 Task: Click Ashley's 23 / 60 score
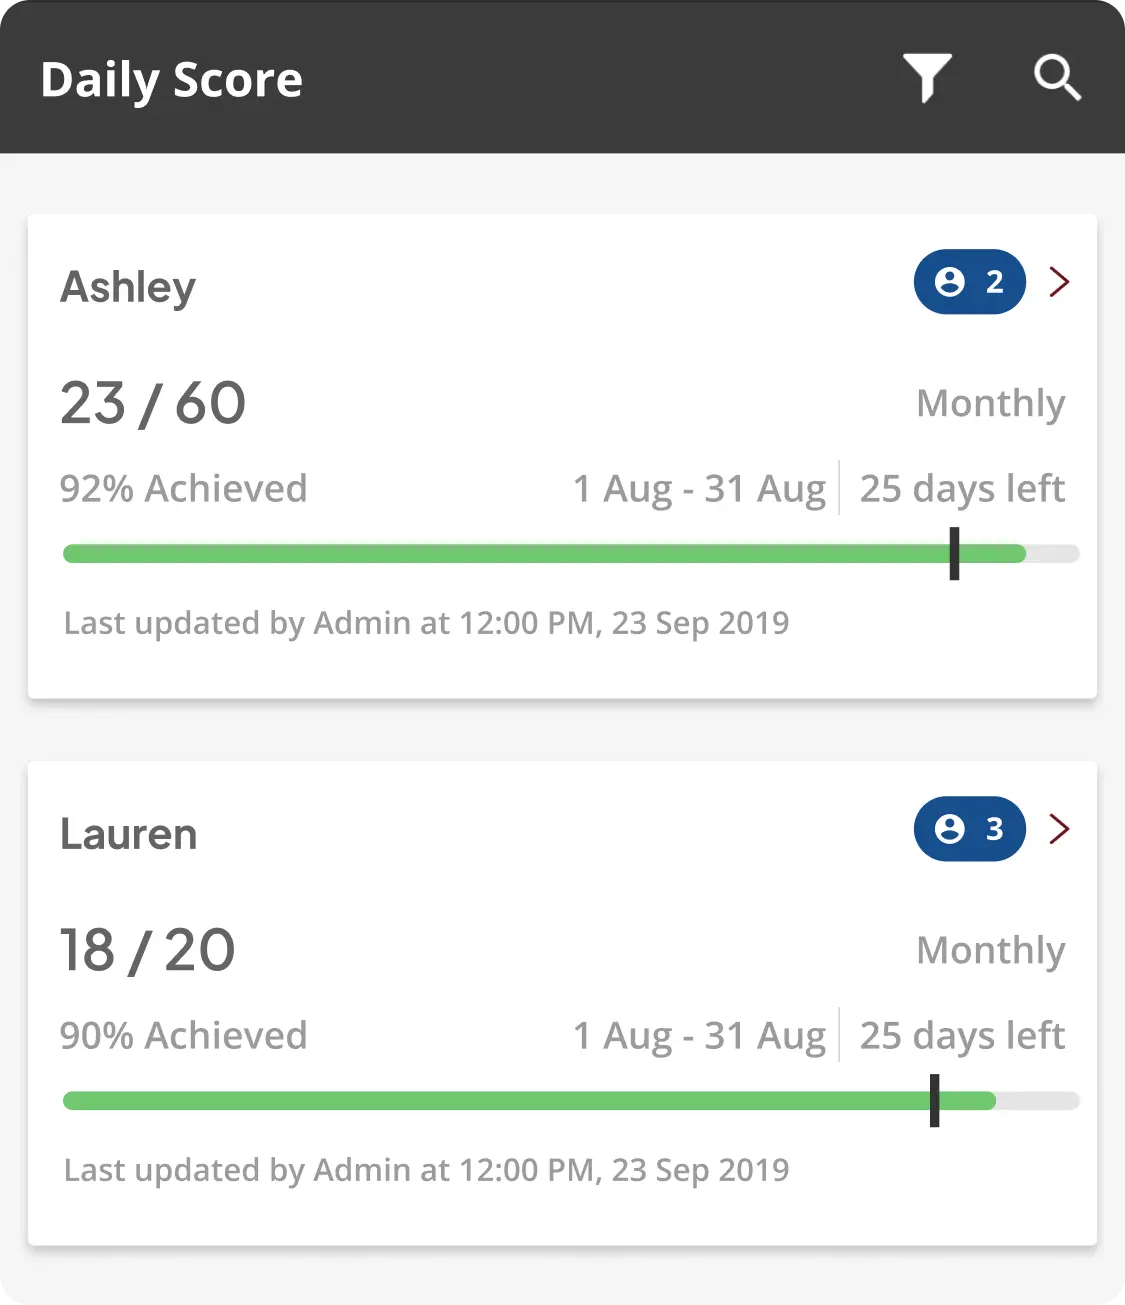(153, 403)
